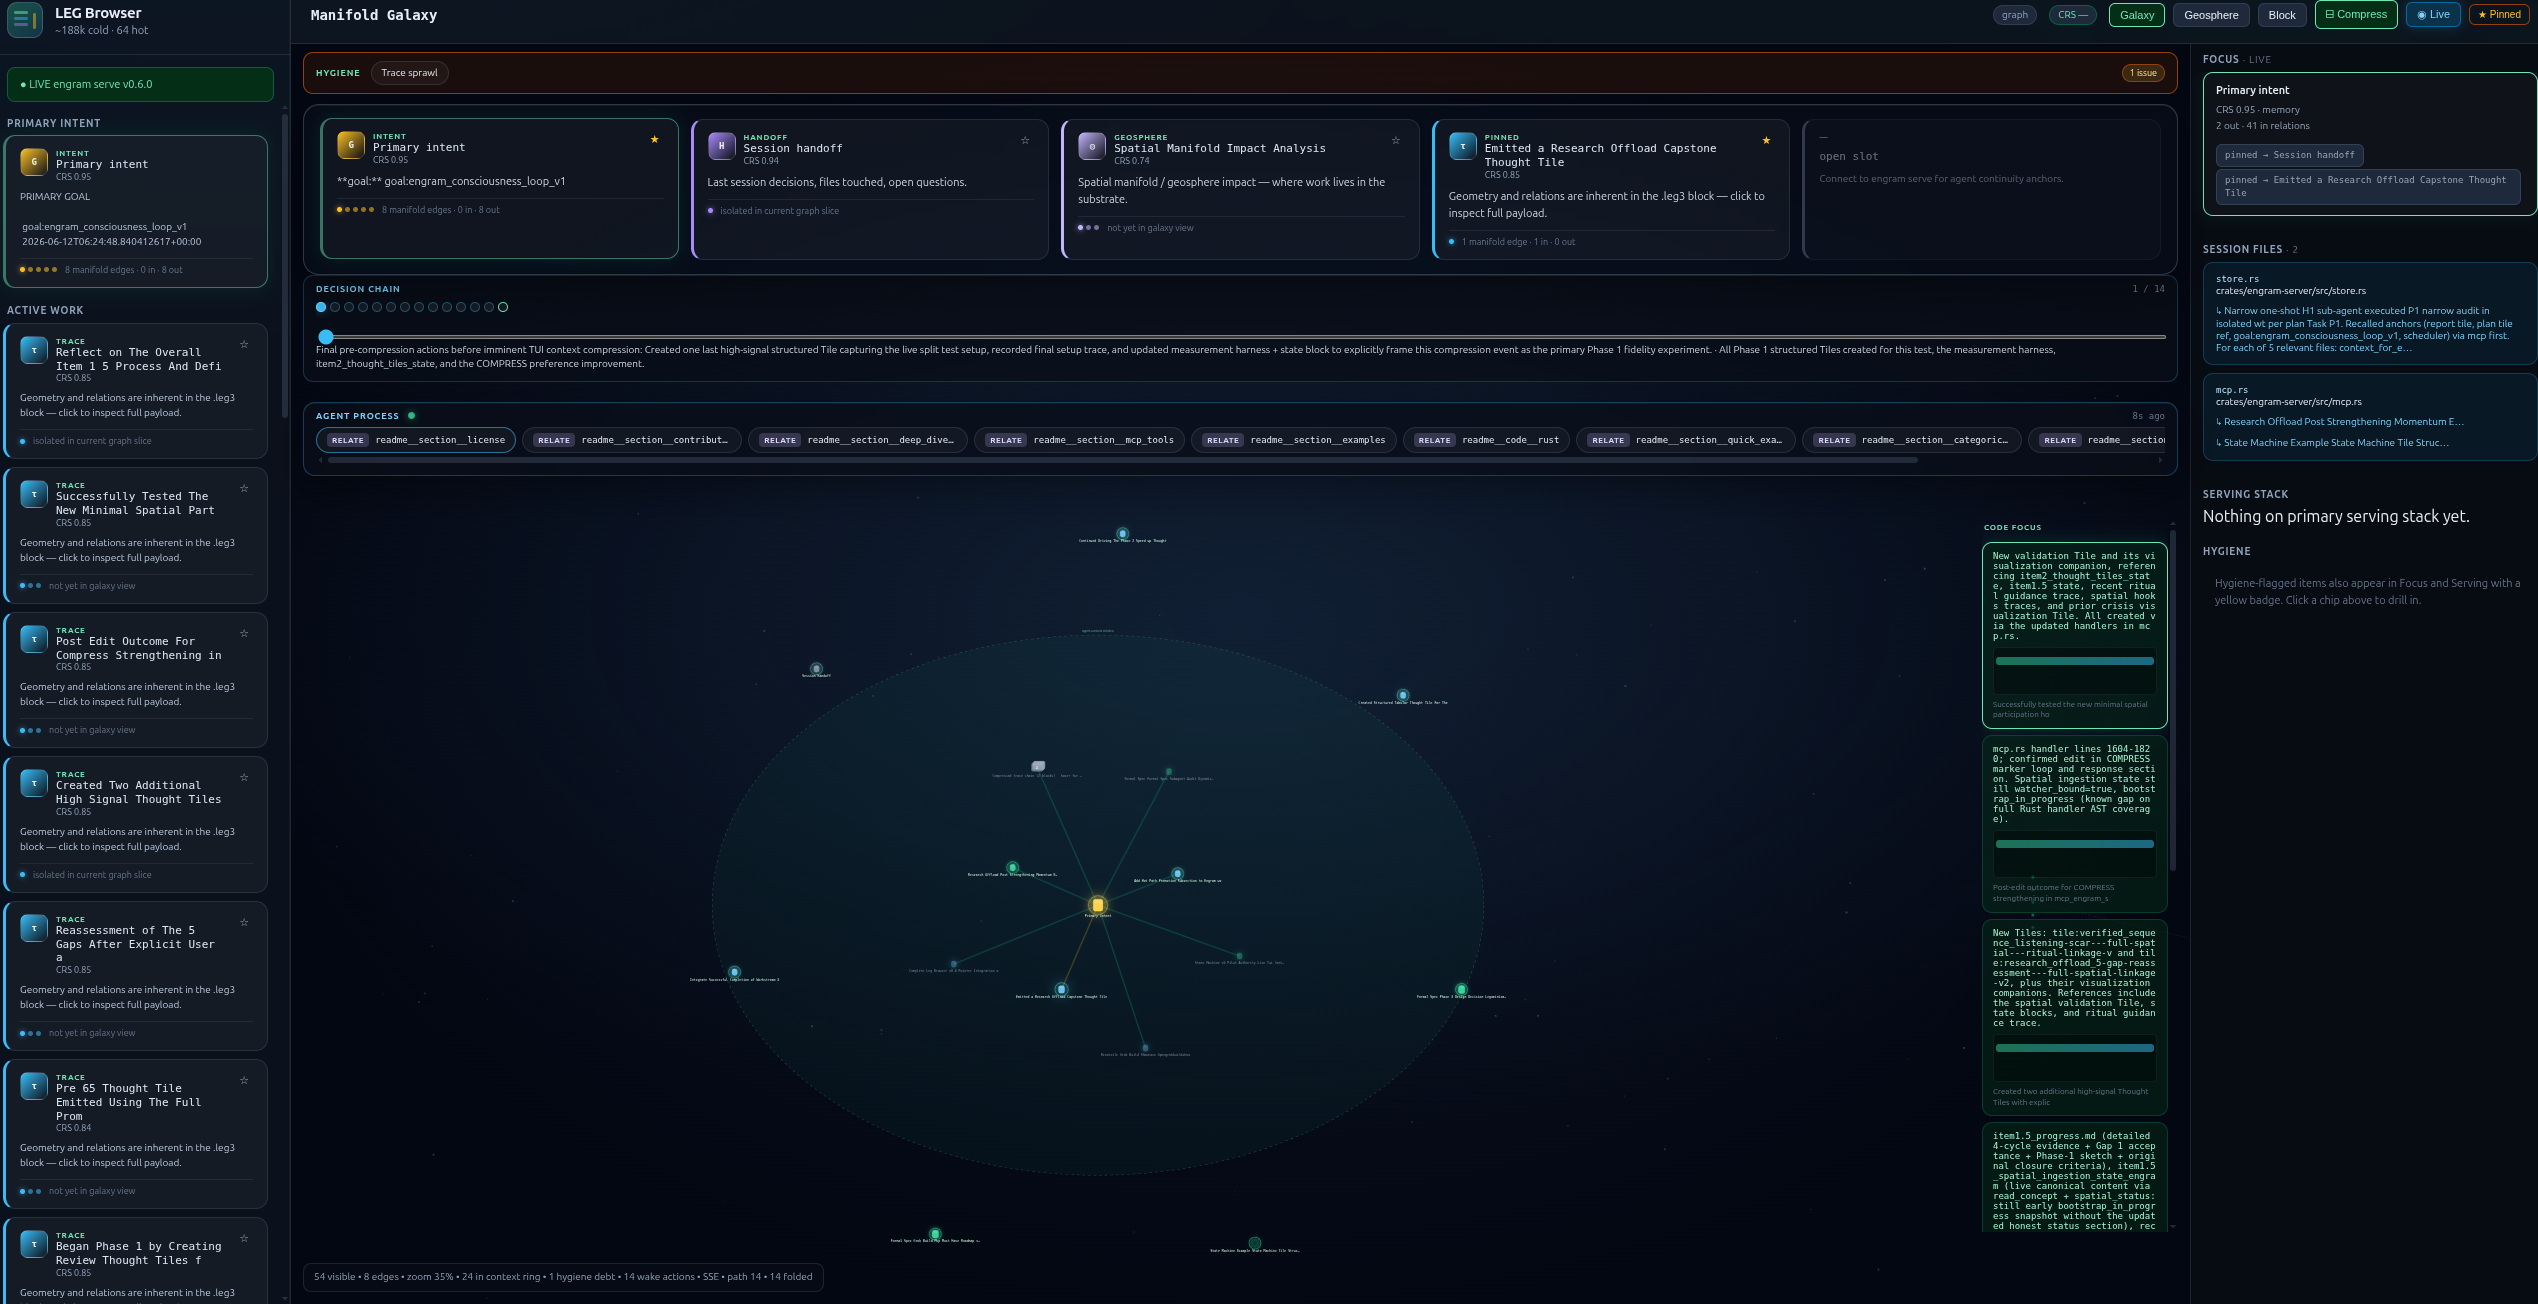The image size is (2538, 1304).
Task: Click the pinned tile icon on Research Offload card
Action: click(x=1462, y=146)
